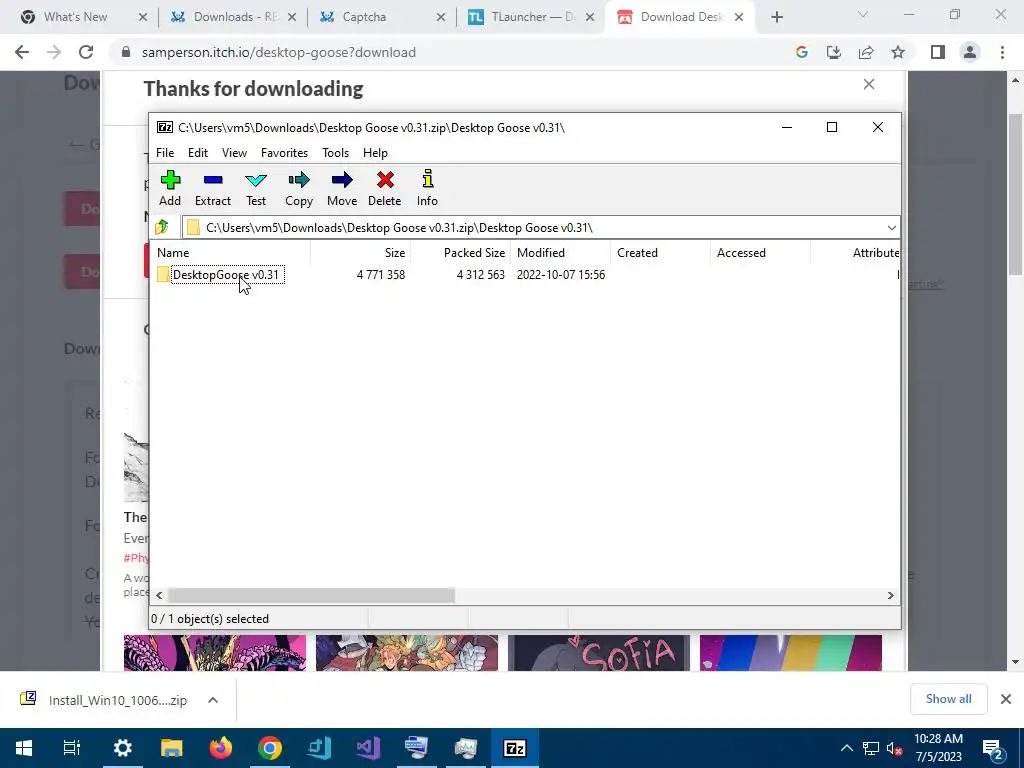Toggle the Chrome side panel icon
The height and width of the screenshot is (768, 1024).
click(x=938, y=52)
